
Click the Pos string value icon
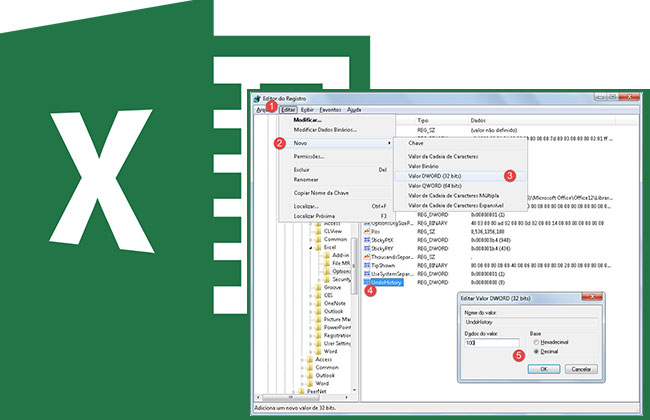click(367, 231)
